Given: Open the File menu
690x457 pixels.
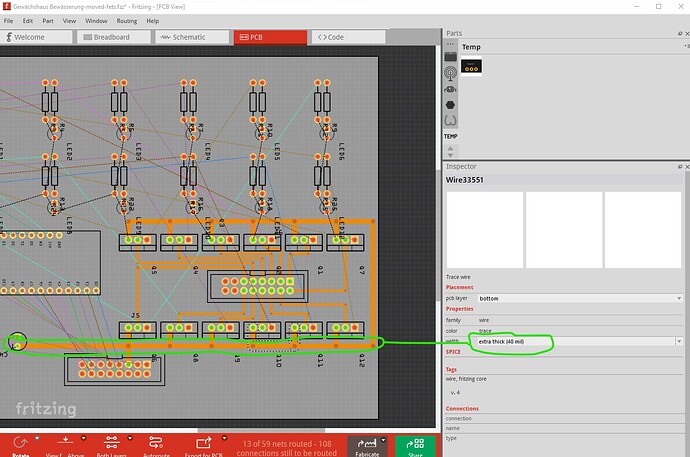Looking at the screenshot, I should tap(8, 21).
